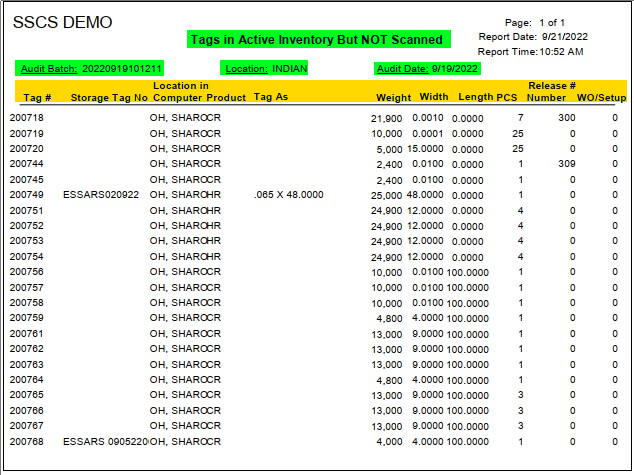Select tag number 200768
Viewport: 634px width, 475px height.
point(26,441)
